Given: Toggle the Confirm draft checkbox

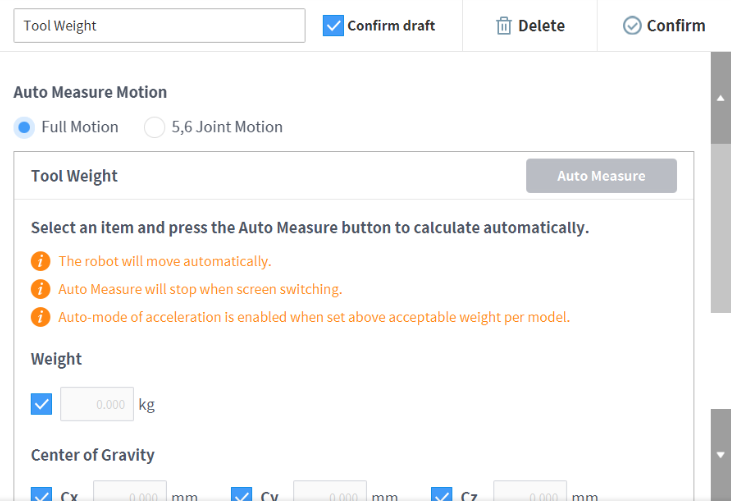Looking at the screenshot, I should 334,26.
